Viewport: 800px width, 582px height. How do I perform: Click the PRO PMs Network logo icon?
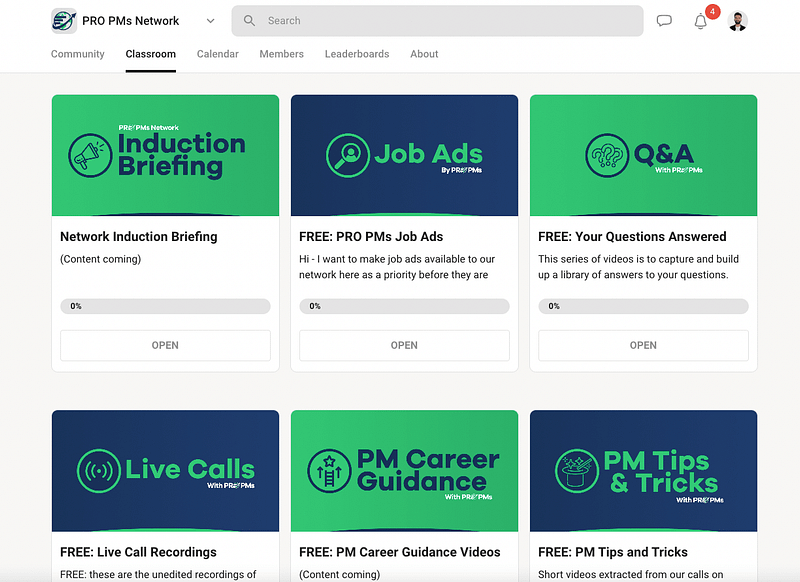(64, 21)
